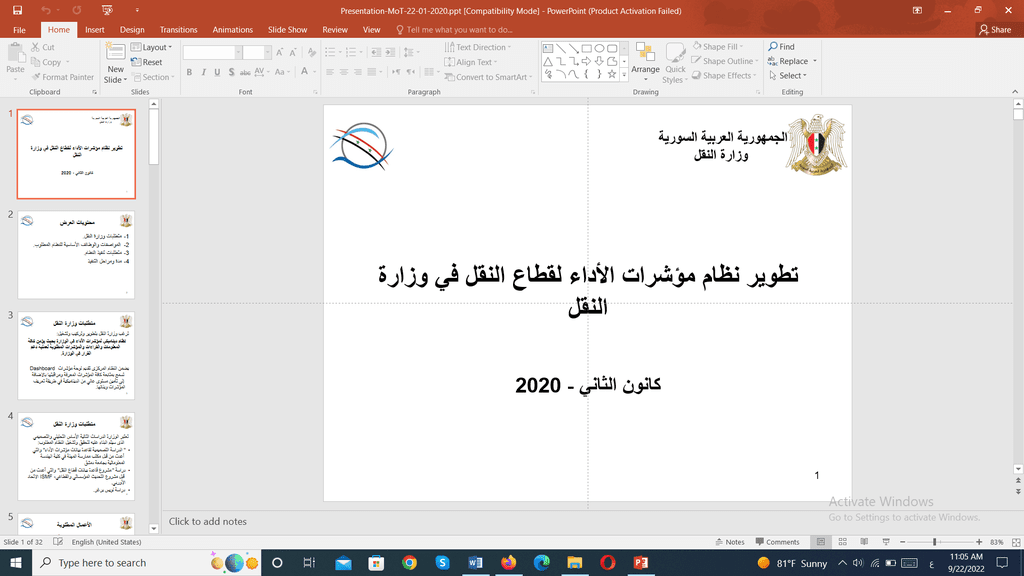Open the Align Text dropdown
The width and height of the screenshot is (1024, 576).
coord(471,62)
